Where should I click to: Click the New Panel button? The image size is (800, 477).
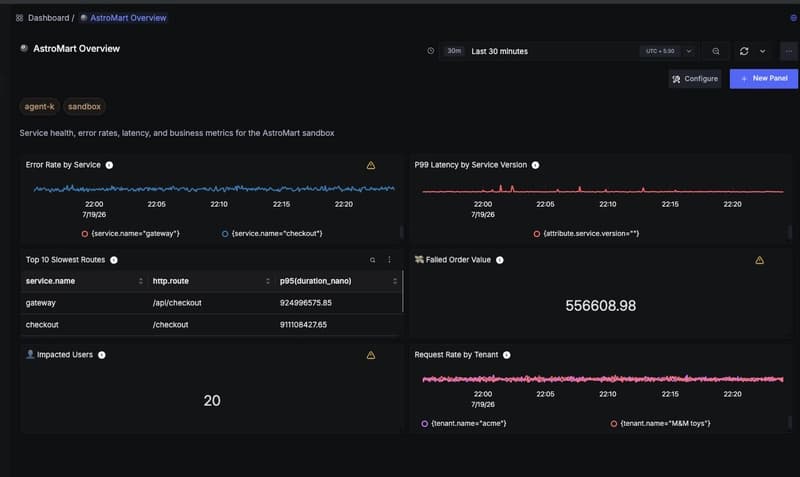pyautogui.click(x=764, y=79)
